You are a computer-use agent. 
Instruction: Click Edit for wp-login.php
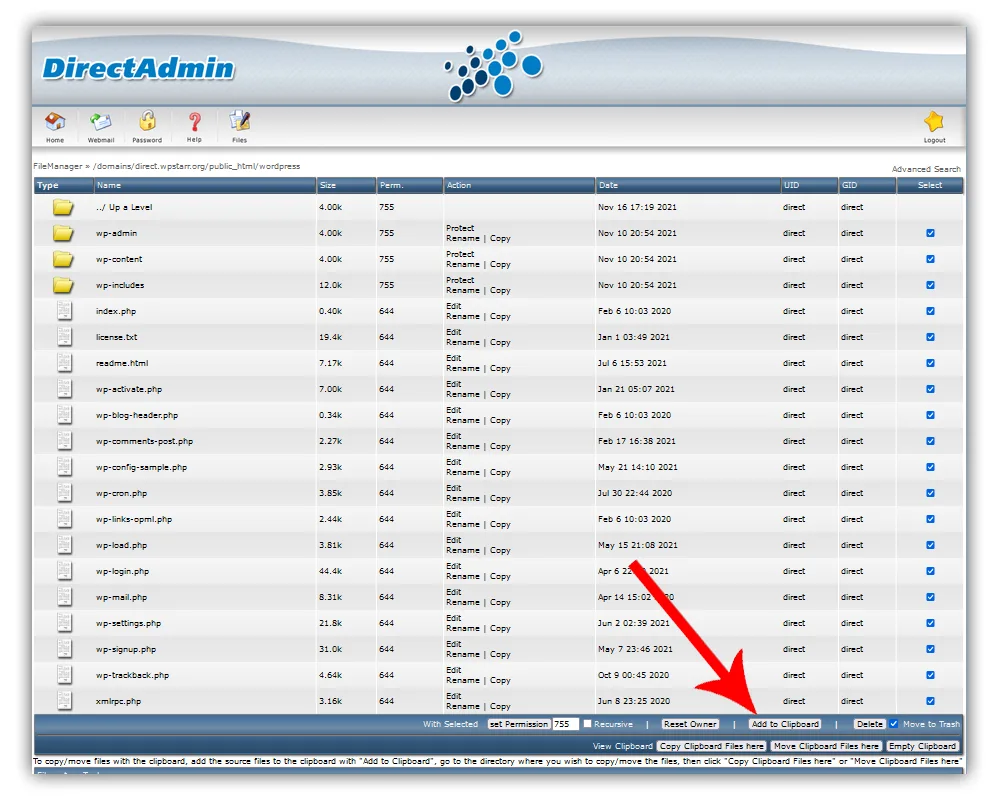[453, 566]
